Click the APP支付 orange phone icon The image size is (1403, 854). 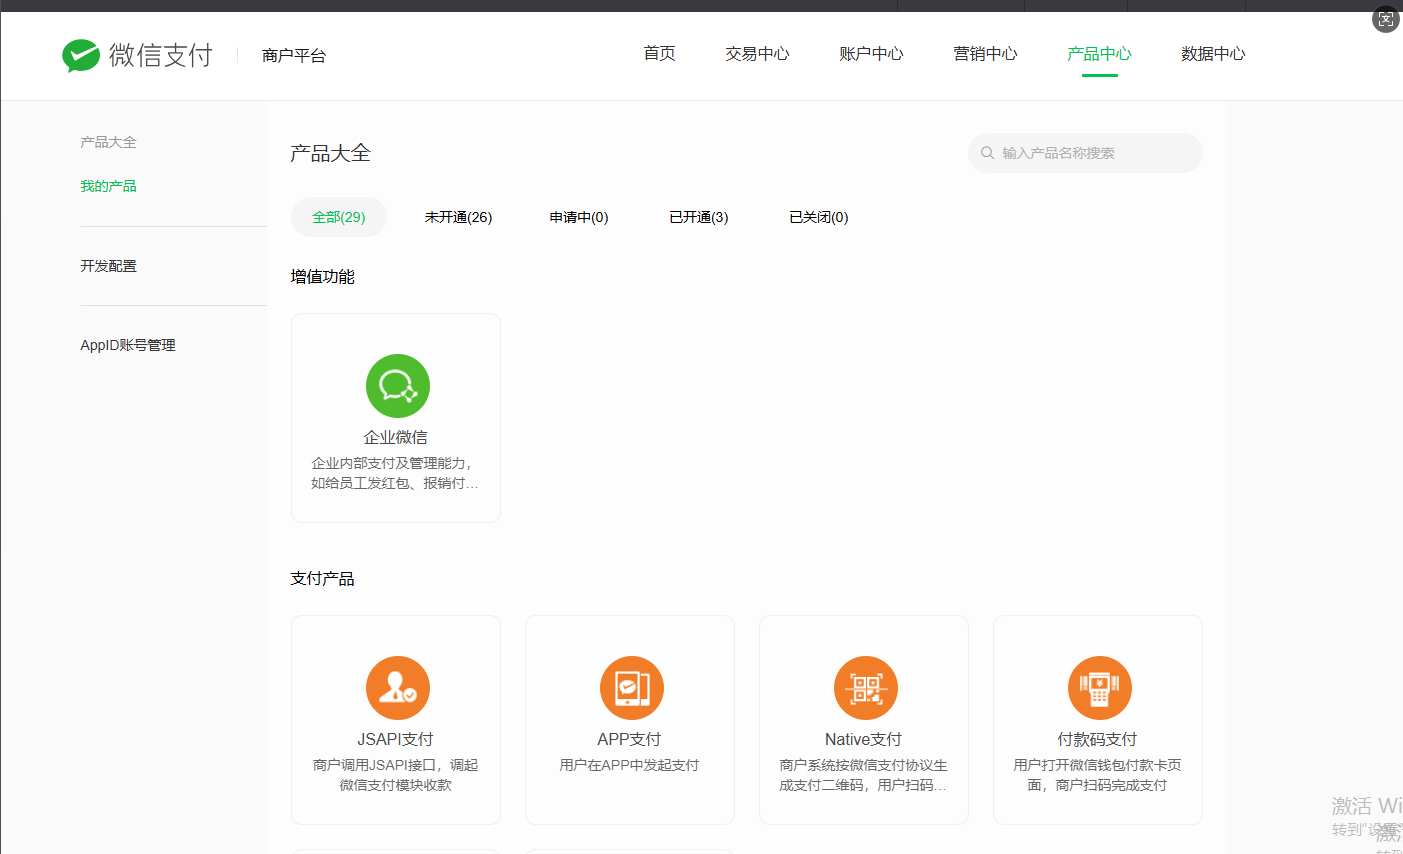coord(632,688)
